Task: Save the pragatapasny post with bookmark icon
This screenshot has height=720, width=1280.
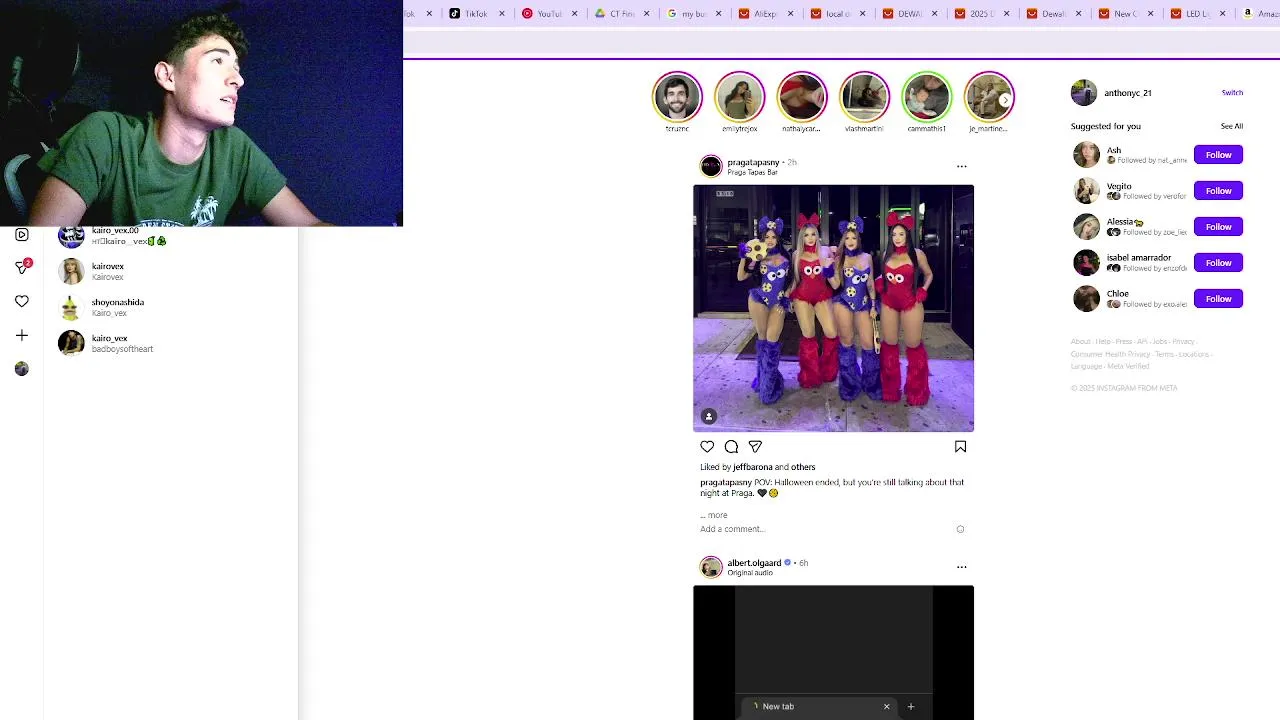Action: pyautogui.click(x=960, y=447)
